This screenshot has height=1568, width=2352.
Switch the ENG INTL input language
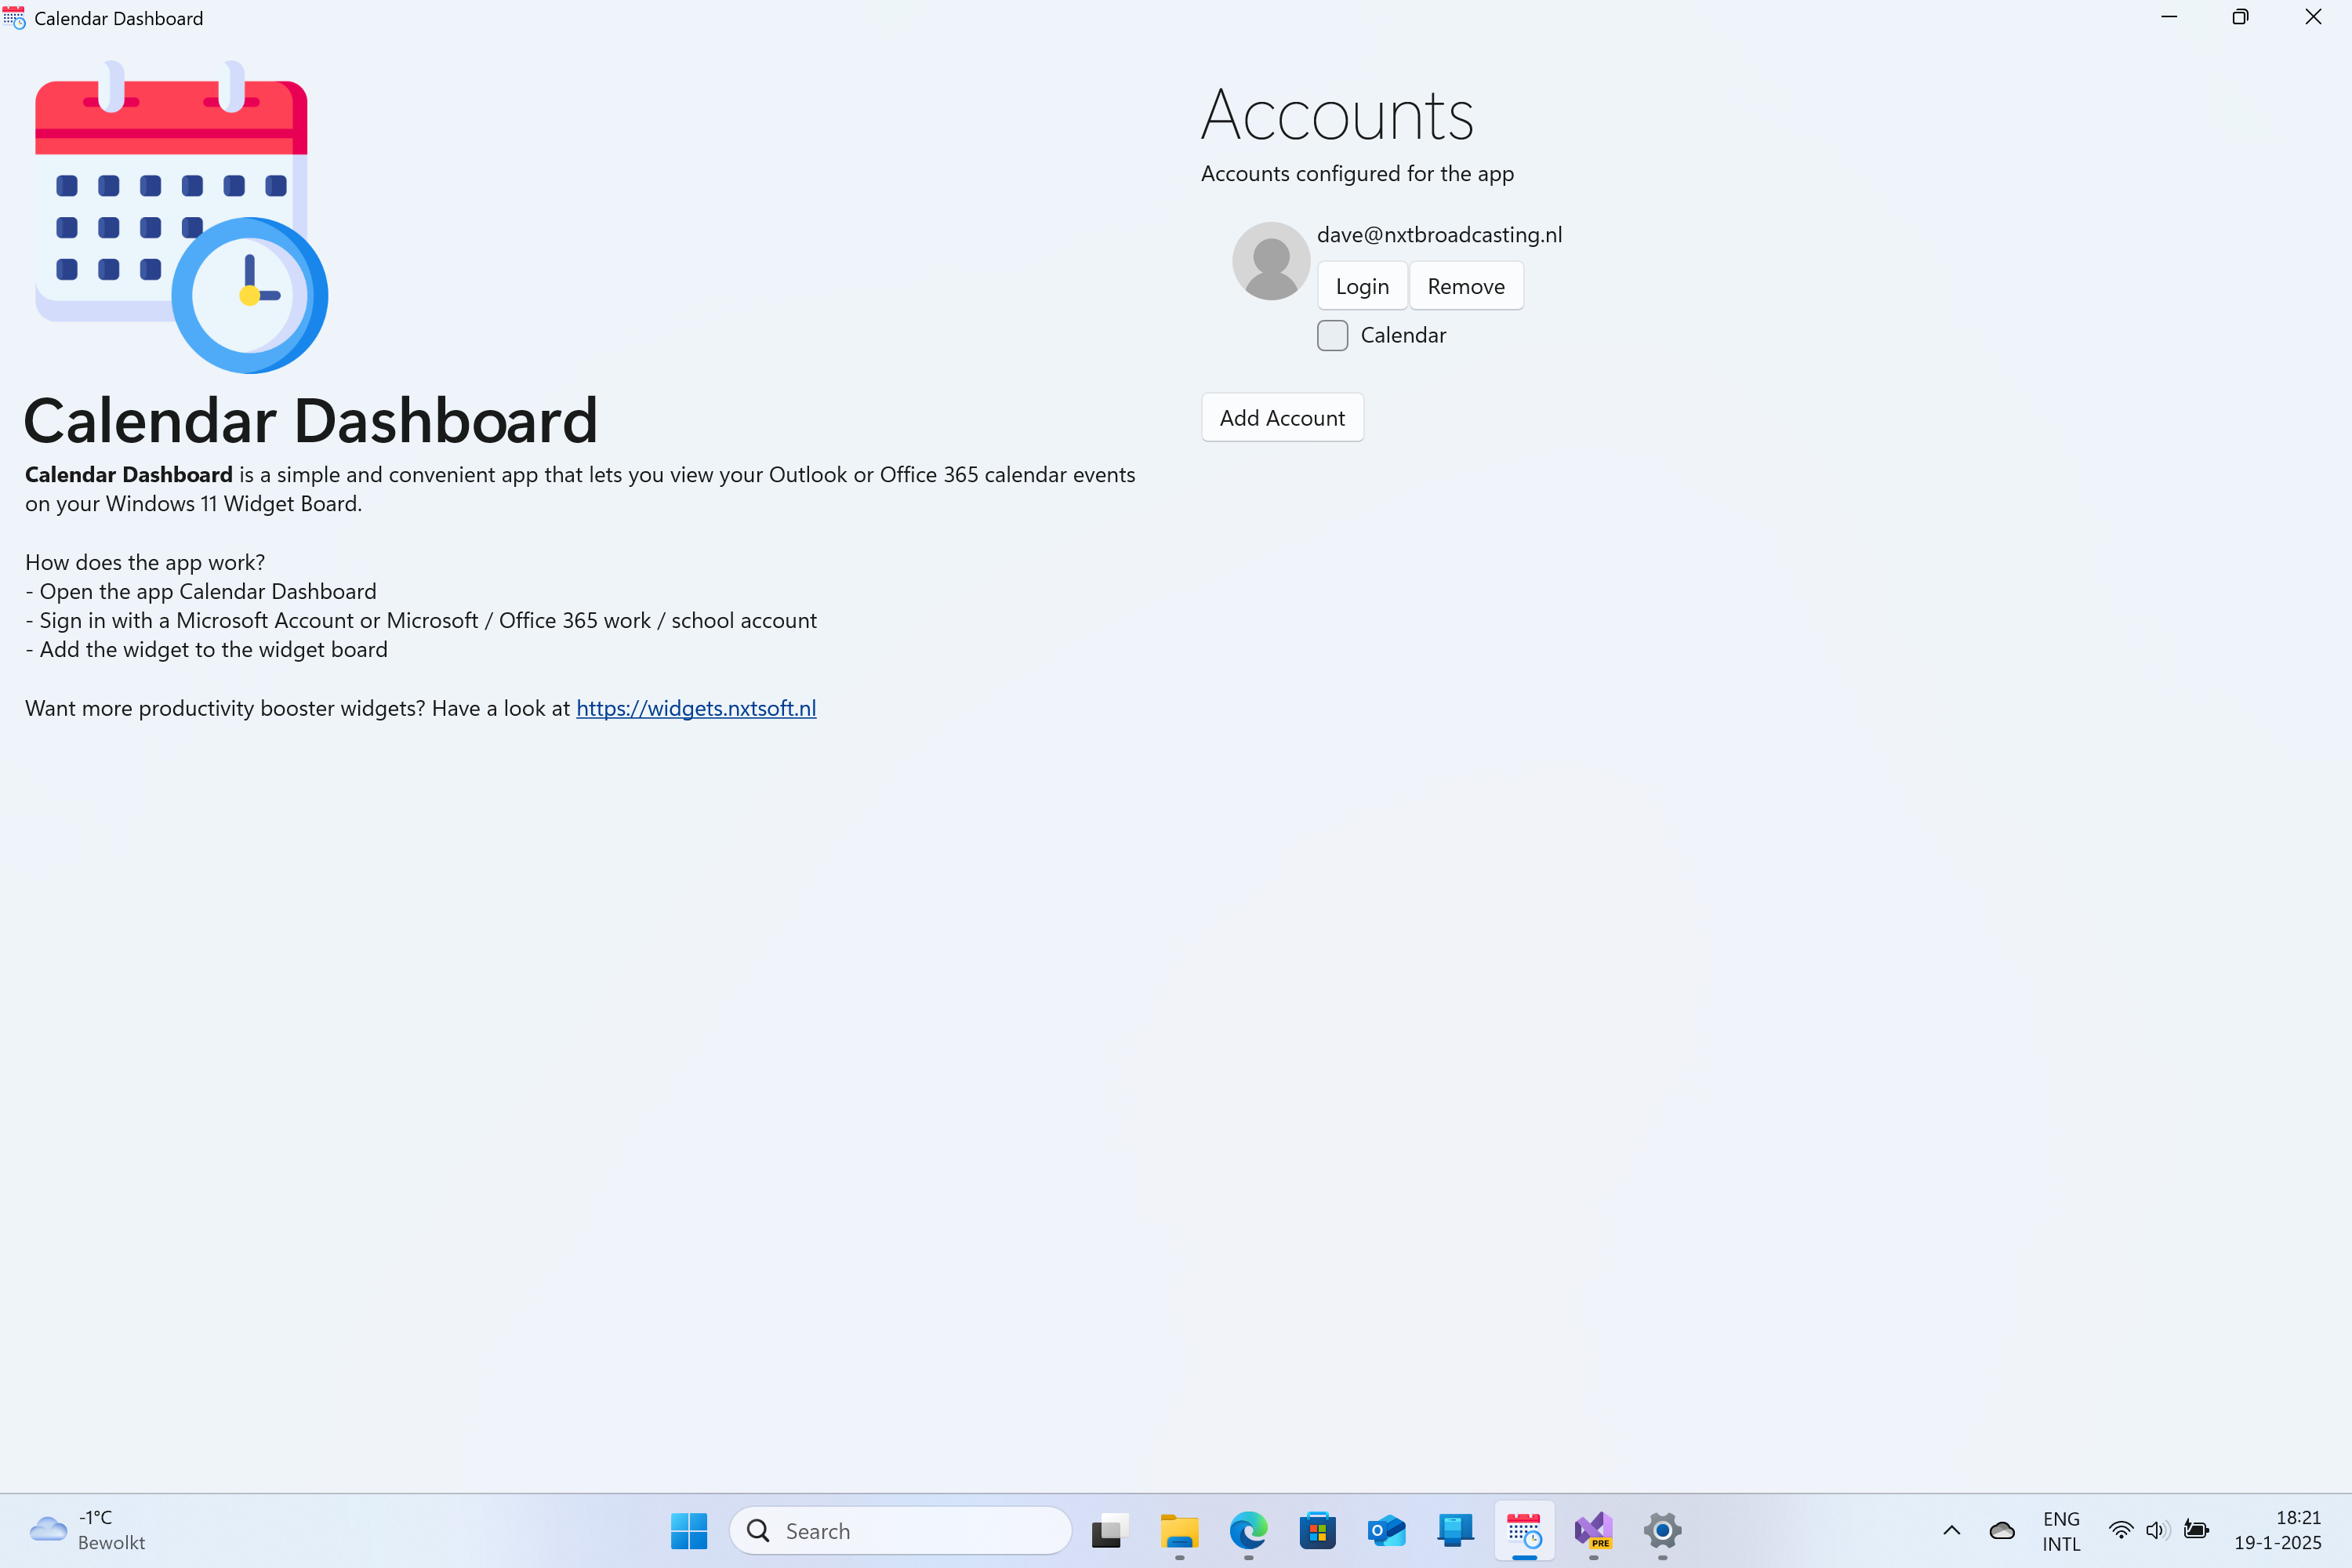point(2061,1530)
